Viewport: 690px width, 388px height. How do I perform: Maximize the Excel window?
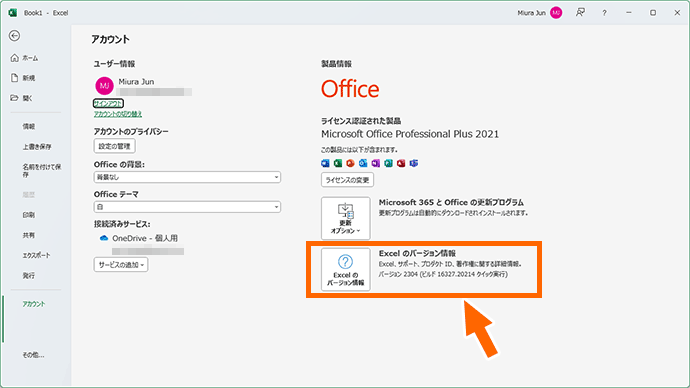pyautogui.click(x=653, y=13)
